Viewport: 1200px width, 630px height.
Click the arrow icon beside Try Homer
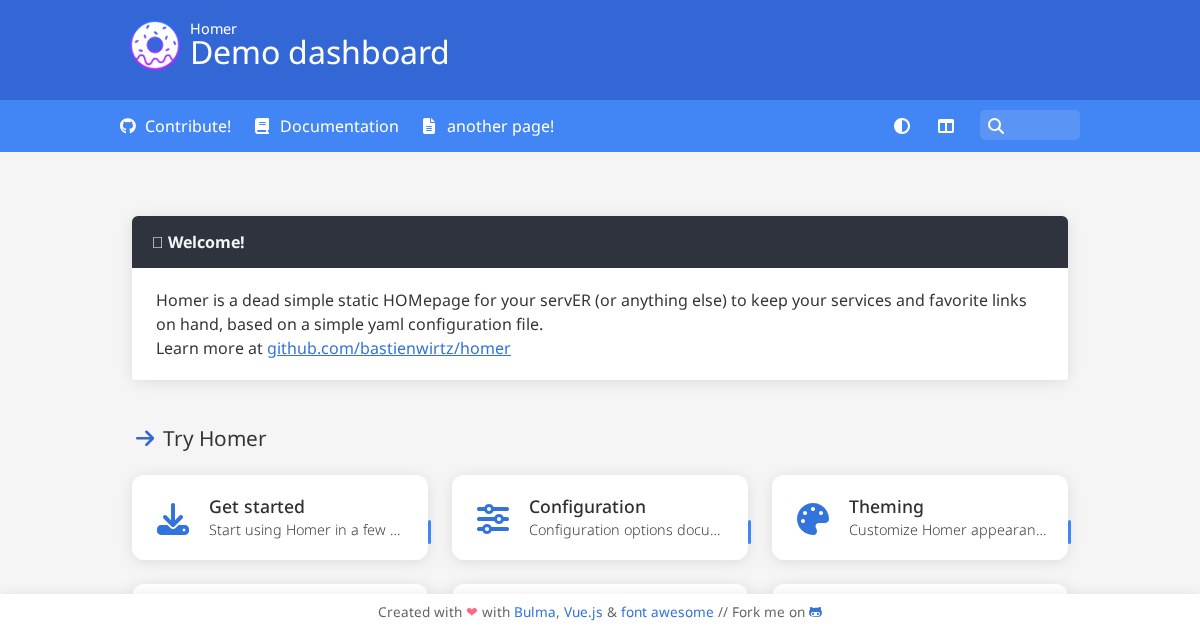click(145, 438)
